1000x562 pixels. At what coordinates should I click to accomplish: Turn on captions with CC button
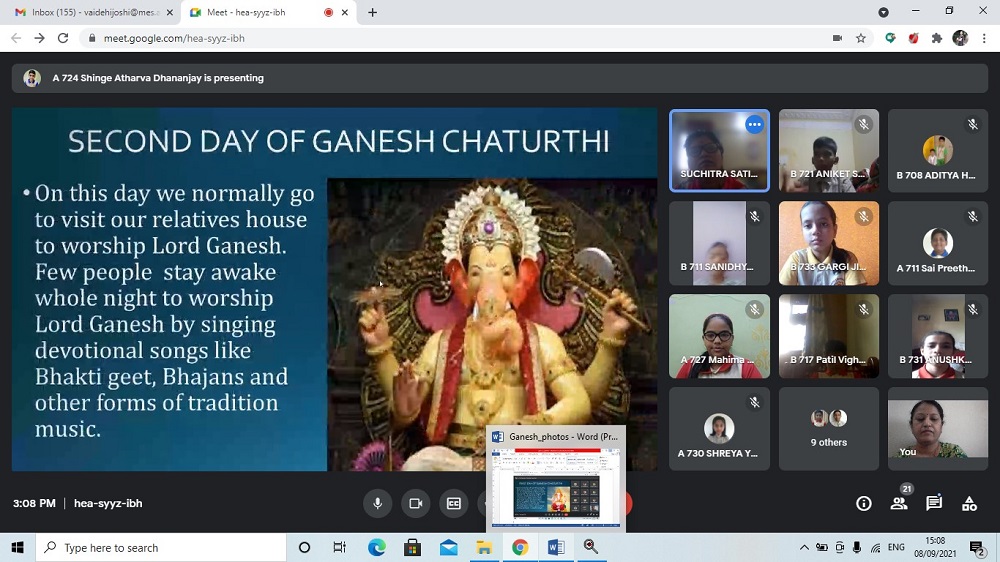pos(454,504)
